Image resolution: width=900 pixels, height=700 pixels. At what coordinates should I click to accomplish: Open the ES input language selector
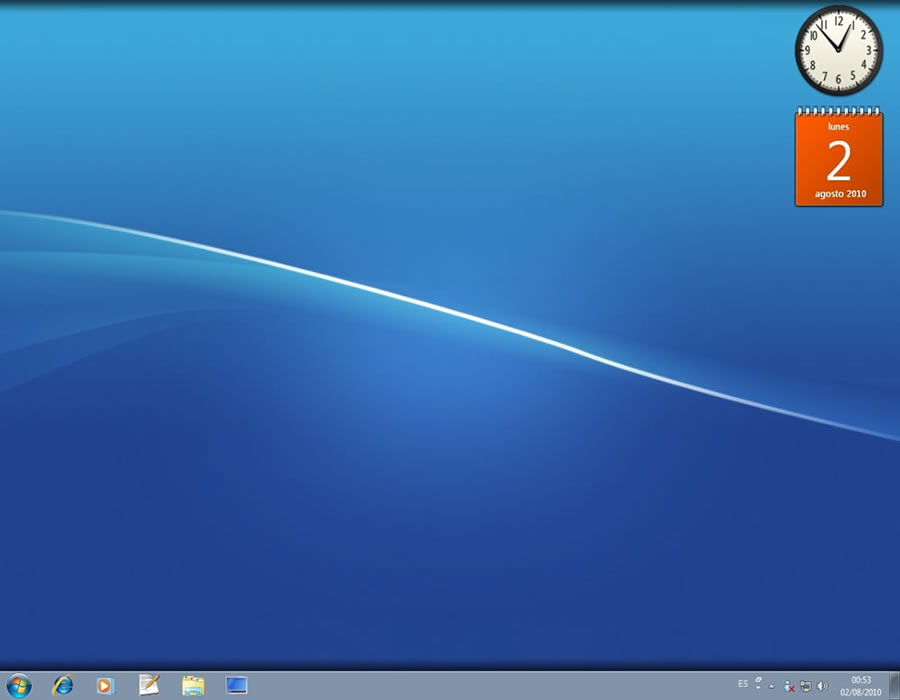(x=743, y=684)
